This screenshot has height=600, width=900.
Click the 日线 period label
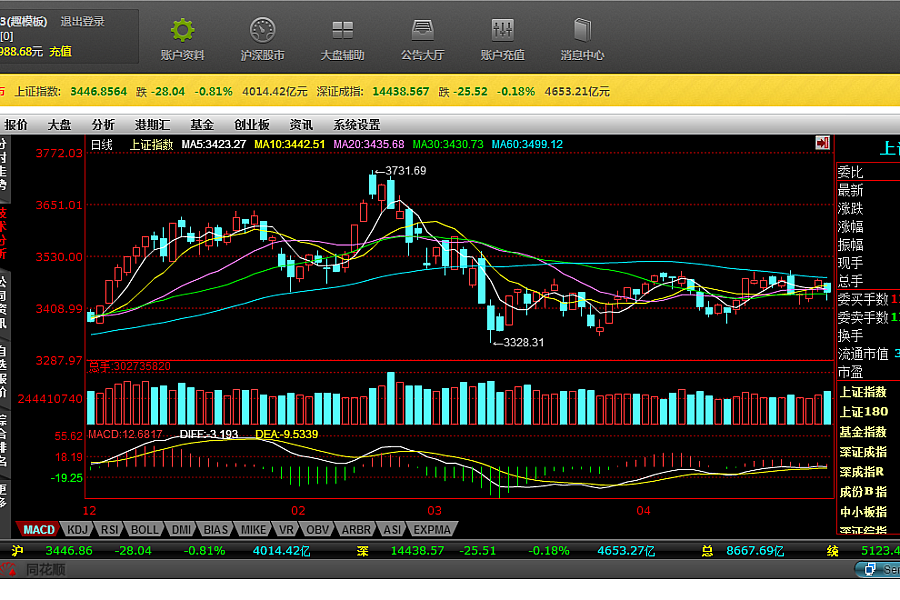[x=102, y=144]
